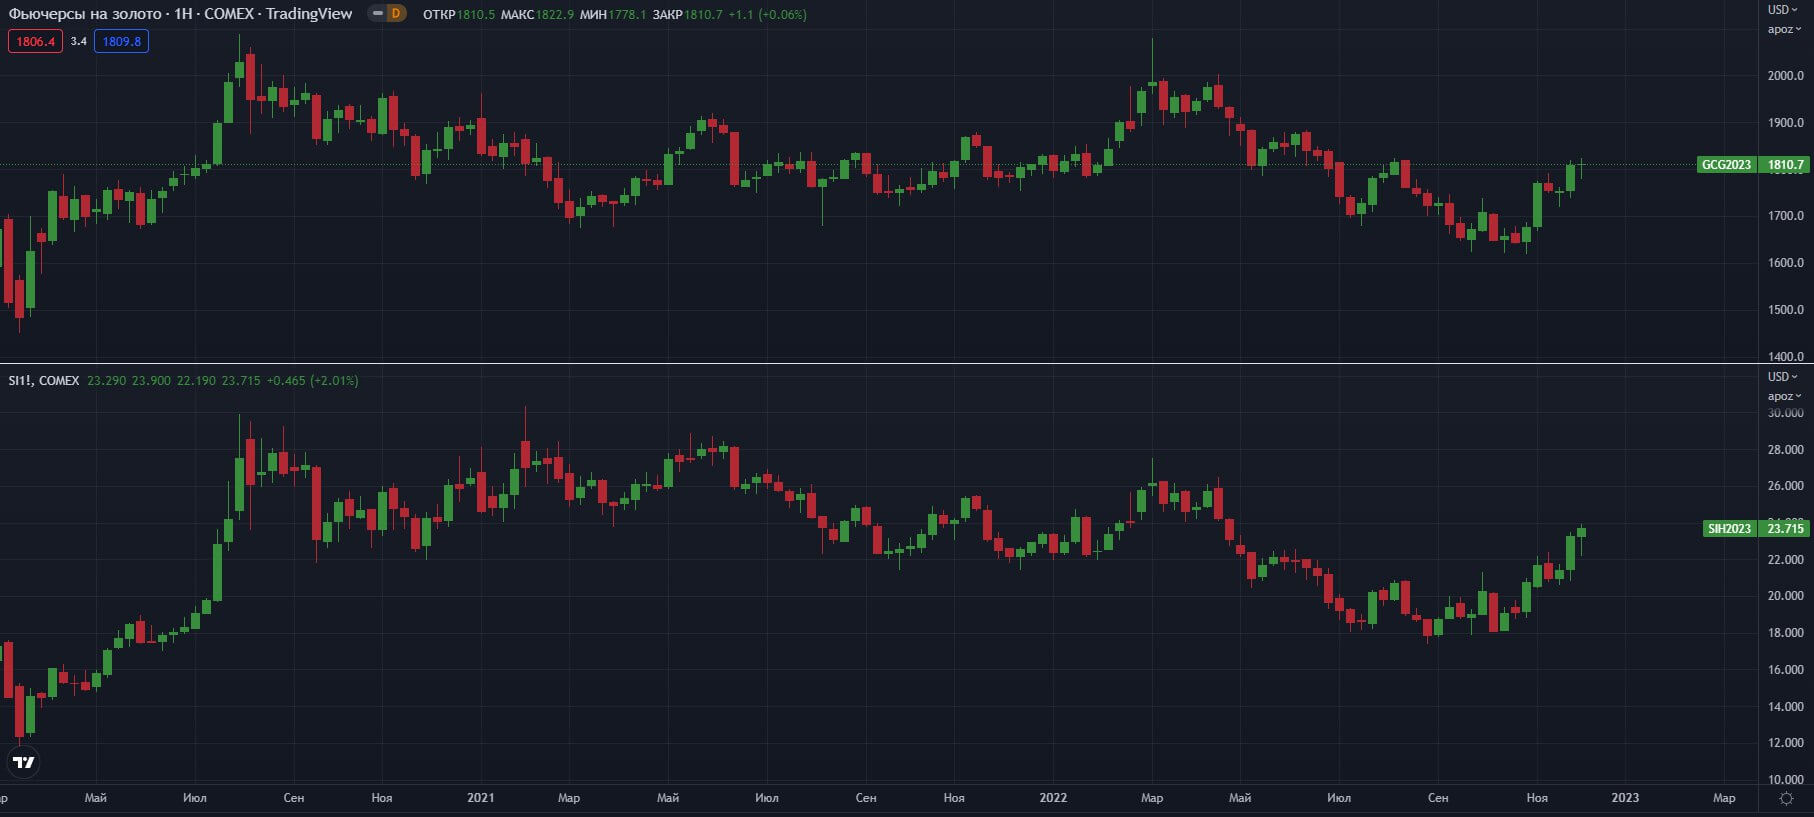Viewport: 1814px width, 817px height.
Task: Click the 1400.0 price scale label
Action: point(1785,355)
